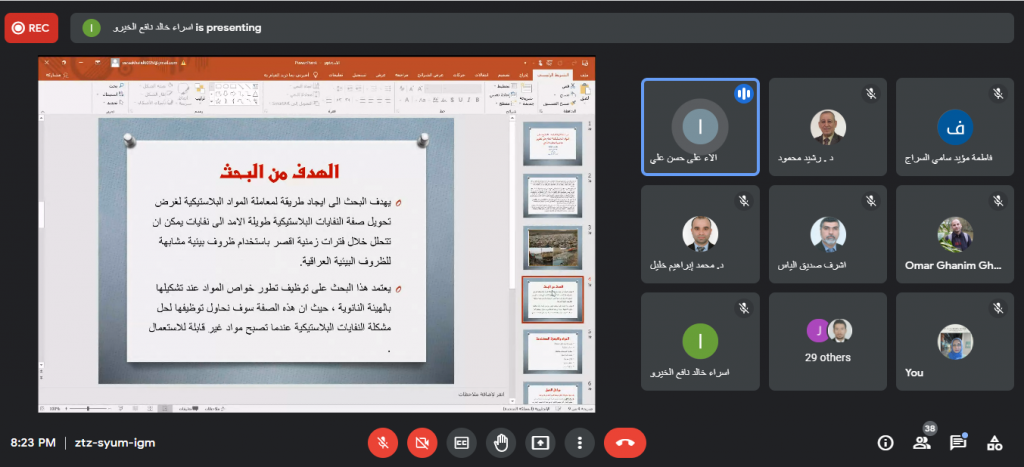Unmute the microphone in the call bar

pyautogui.click(x=382, y=442)
